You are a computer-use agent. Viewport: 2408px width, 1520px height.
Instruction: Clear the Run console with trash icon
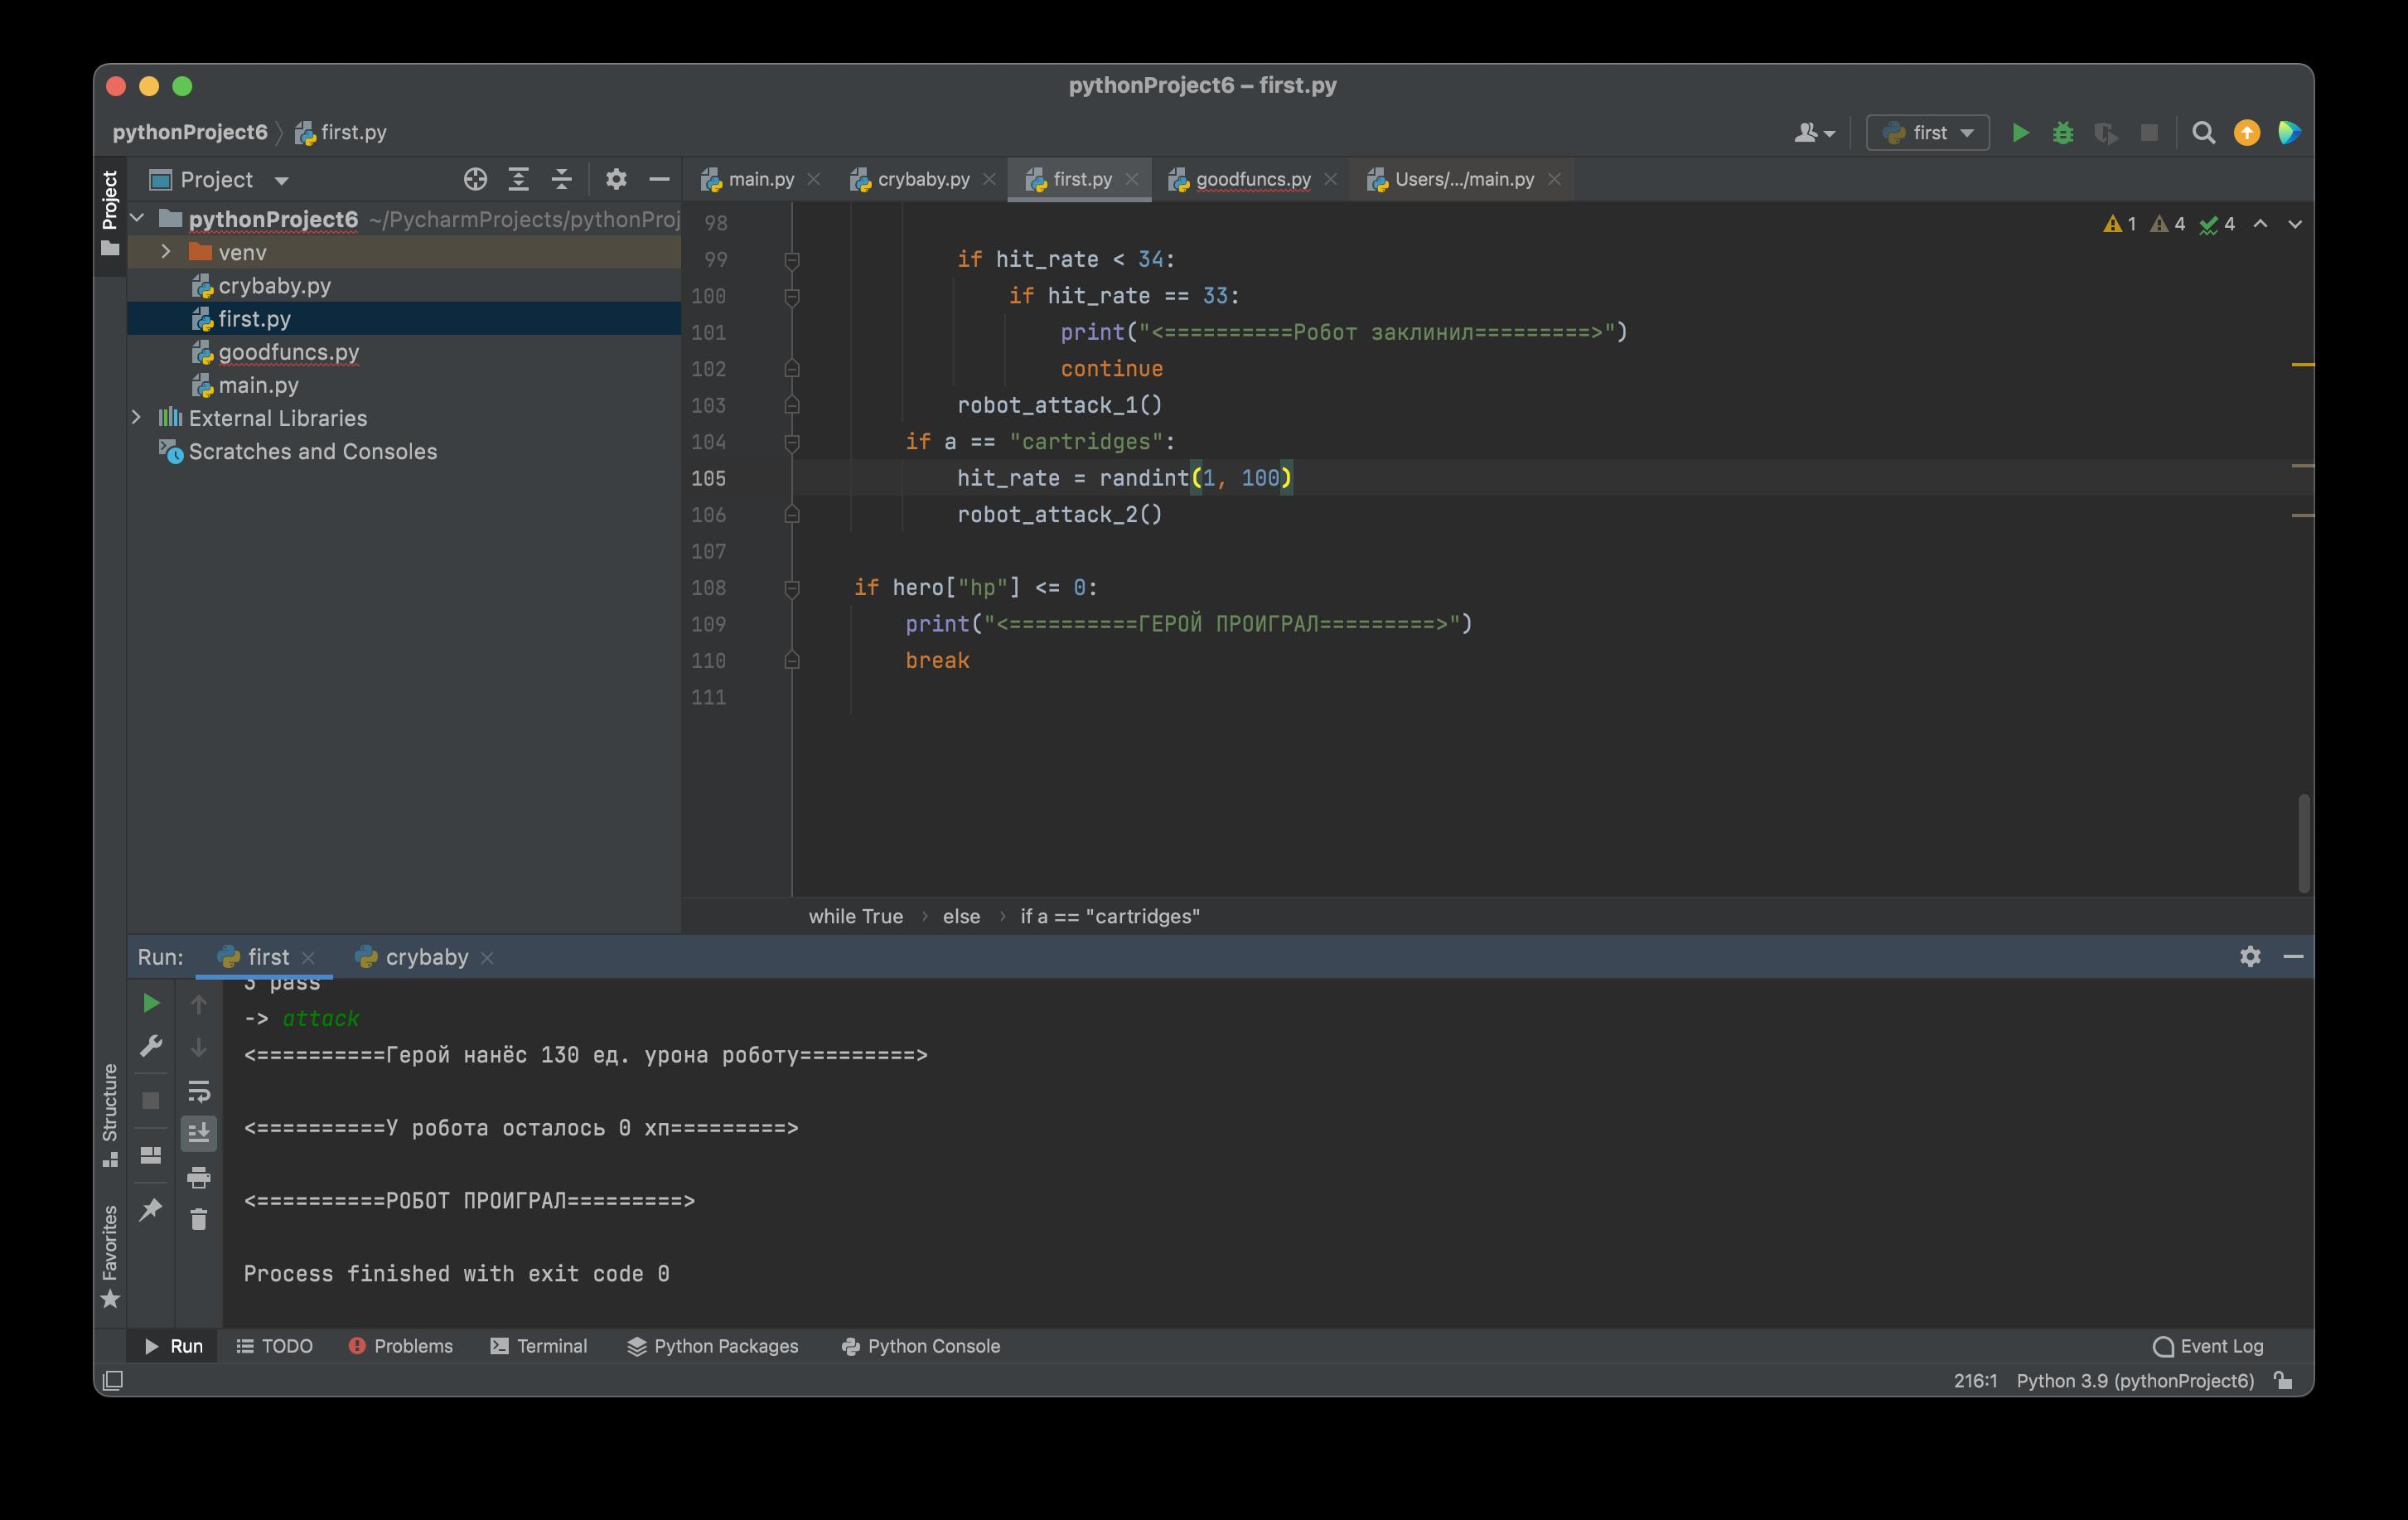[198, 1219]
